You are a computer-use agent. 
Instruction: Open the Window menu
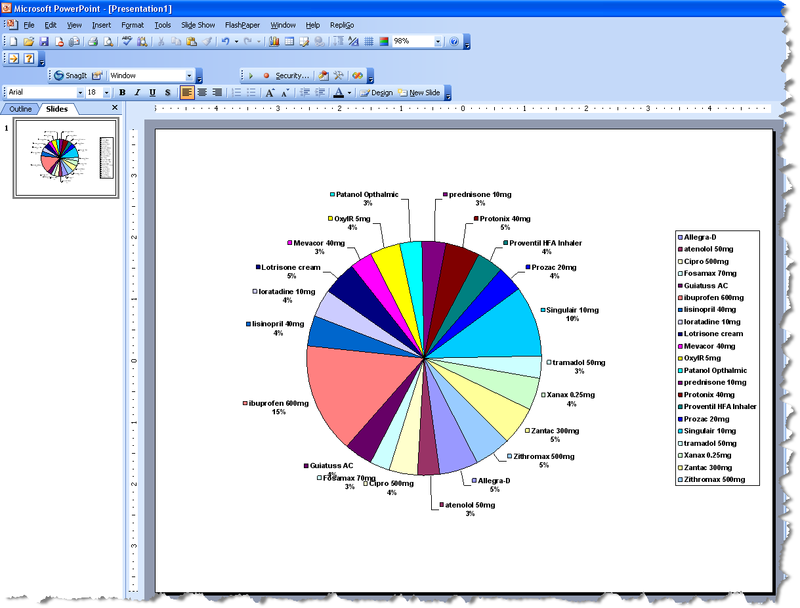click(x=283, y=25)
